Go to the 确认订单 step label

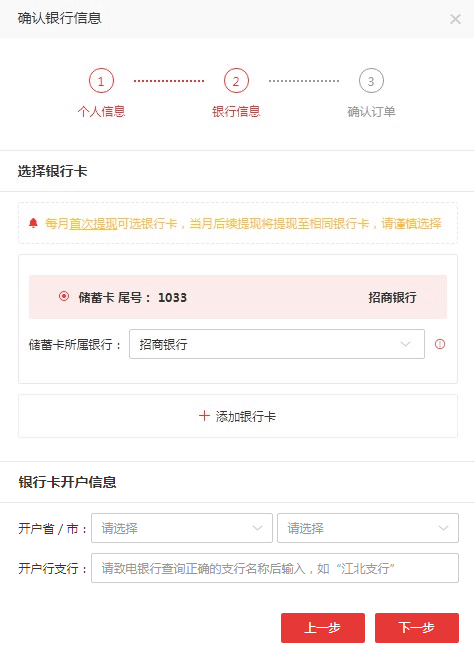click(x=371, y=111)
